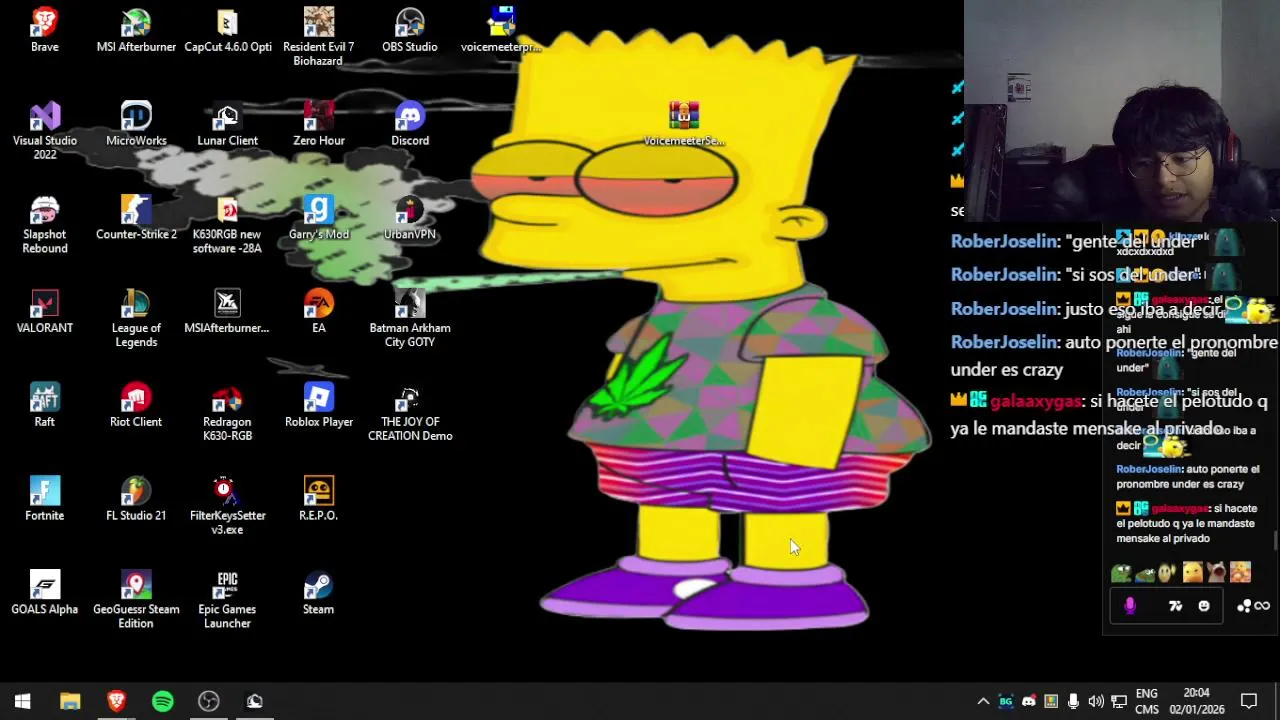Switch to Lunar Client in the taskbar
Viewport: 1280px width, 720px height.
pos(254,701)
